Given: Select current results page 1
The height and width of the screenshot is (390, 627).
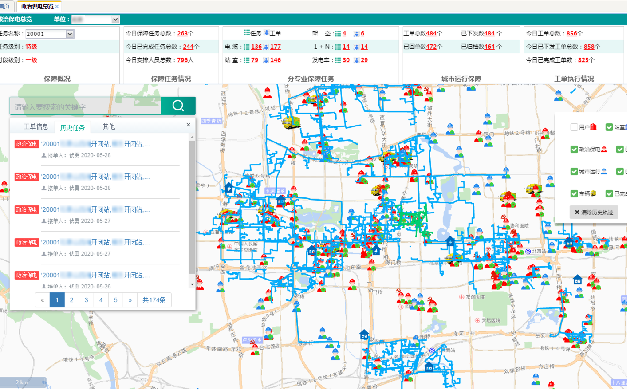Looking at the screenshot, I should point(57,300).
